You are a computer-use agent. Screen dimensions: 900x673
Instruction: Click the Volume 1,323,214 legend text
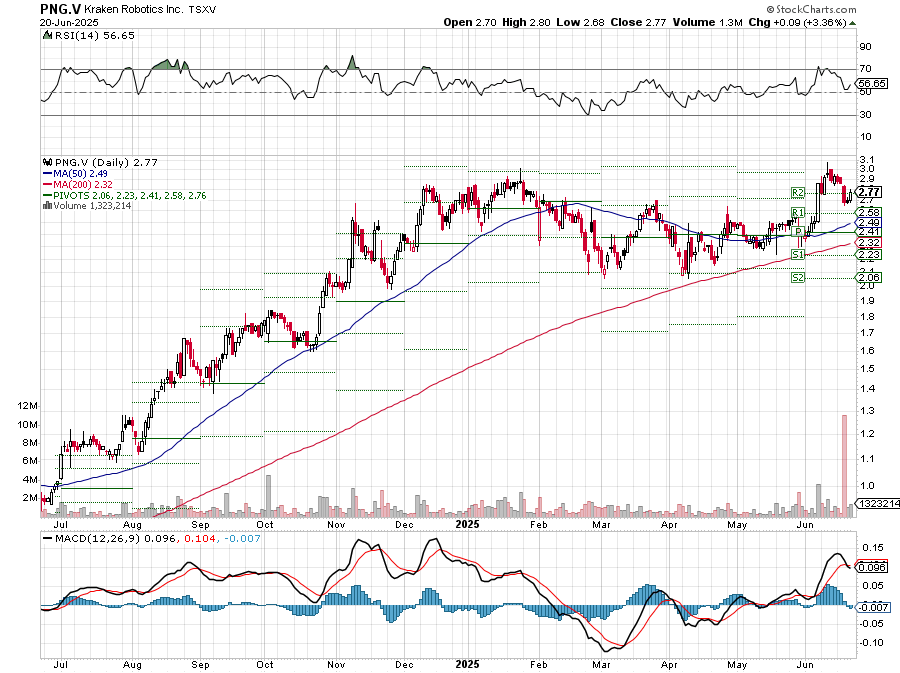[92, 206]
